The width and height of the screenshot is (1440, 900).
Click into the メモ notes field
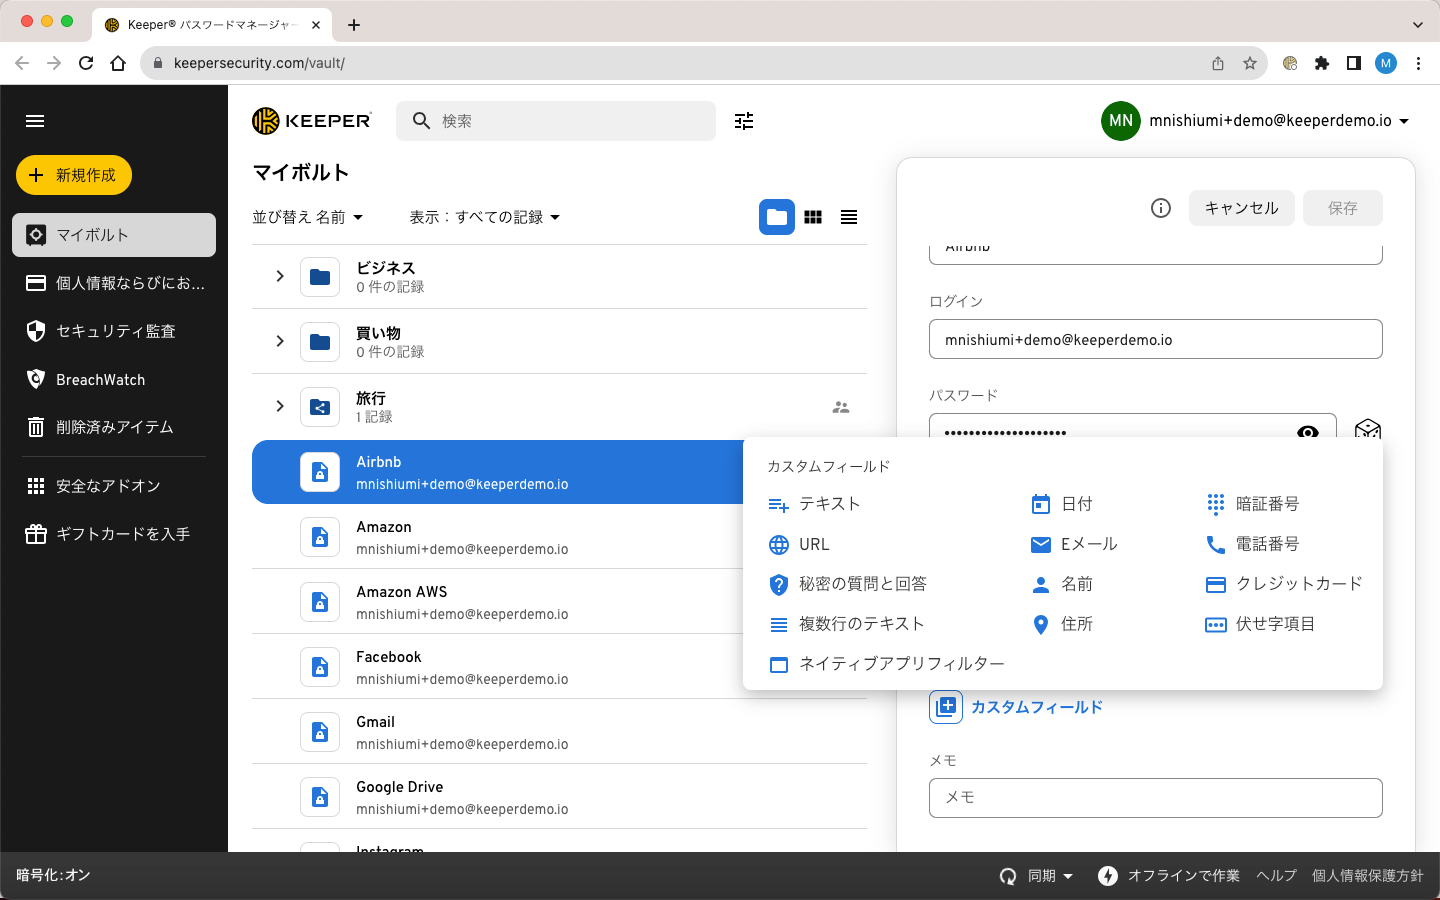(x=1155, y=797)
